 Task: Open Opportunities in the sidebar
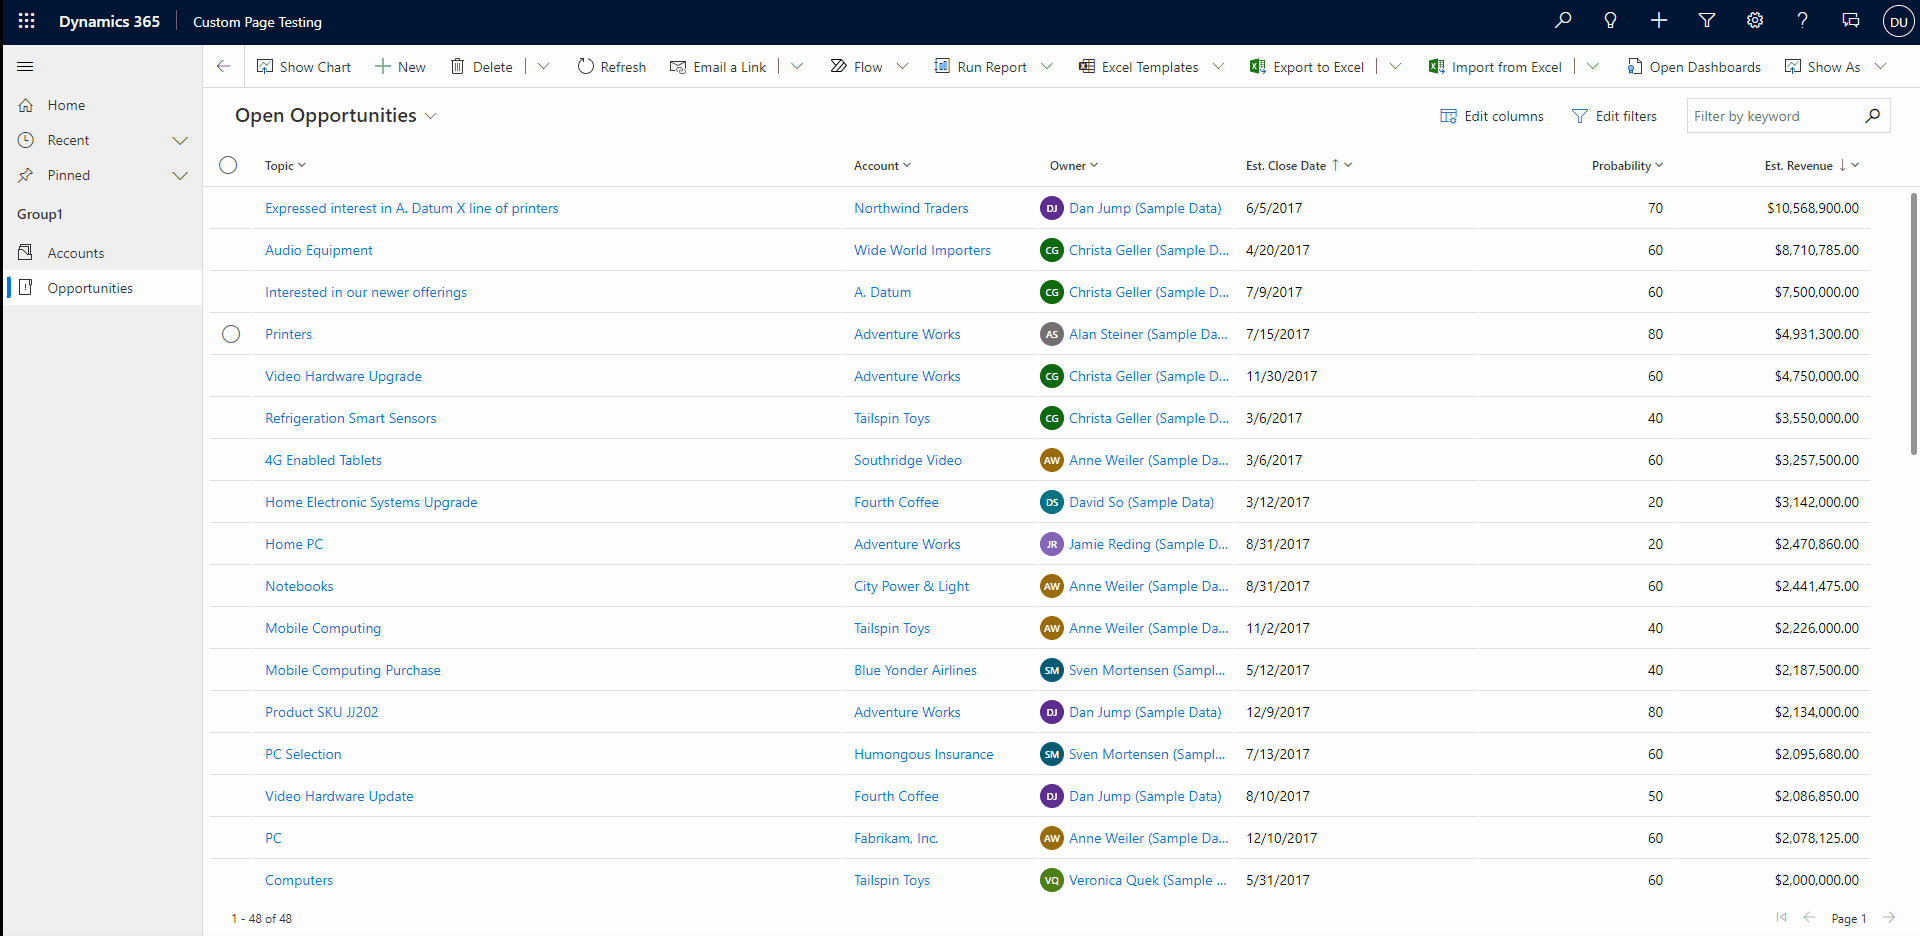[103, 288]
